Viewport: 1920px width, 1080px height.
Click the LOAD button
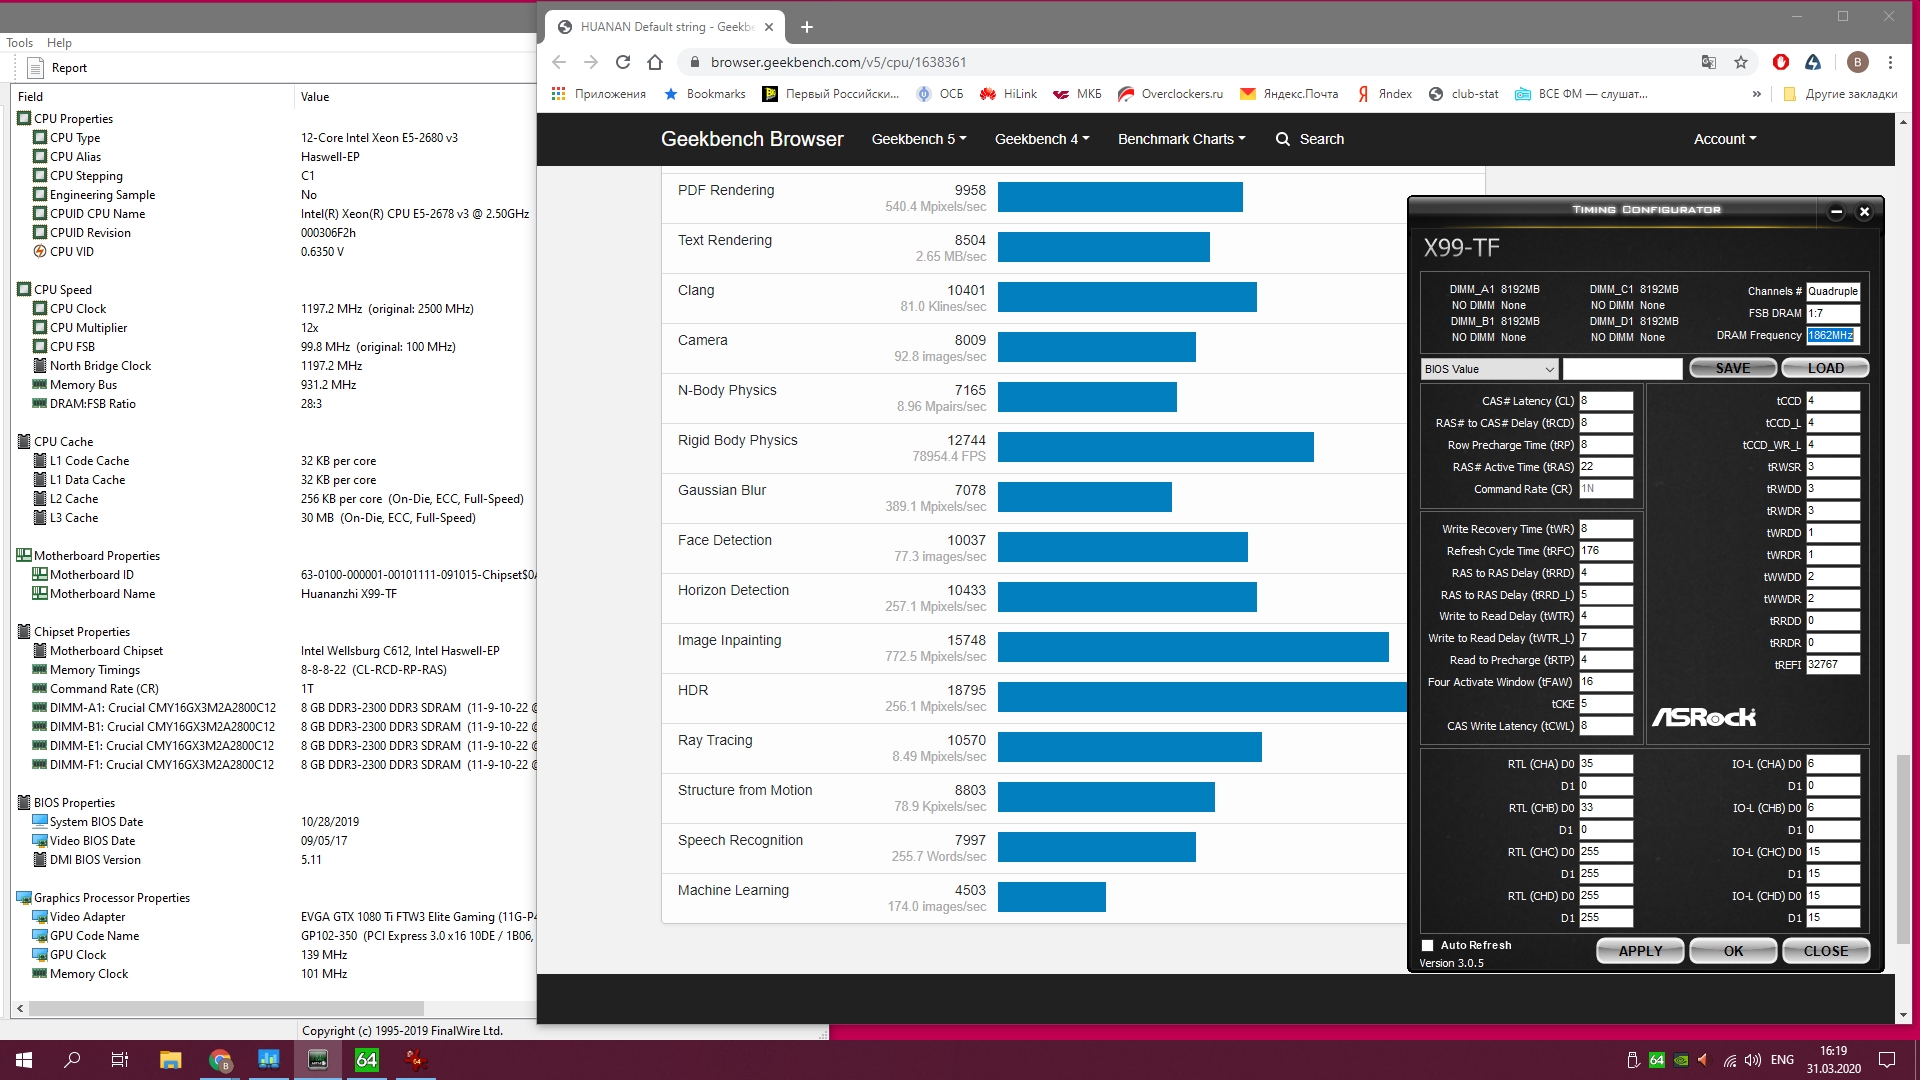point(1825,368)
